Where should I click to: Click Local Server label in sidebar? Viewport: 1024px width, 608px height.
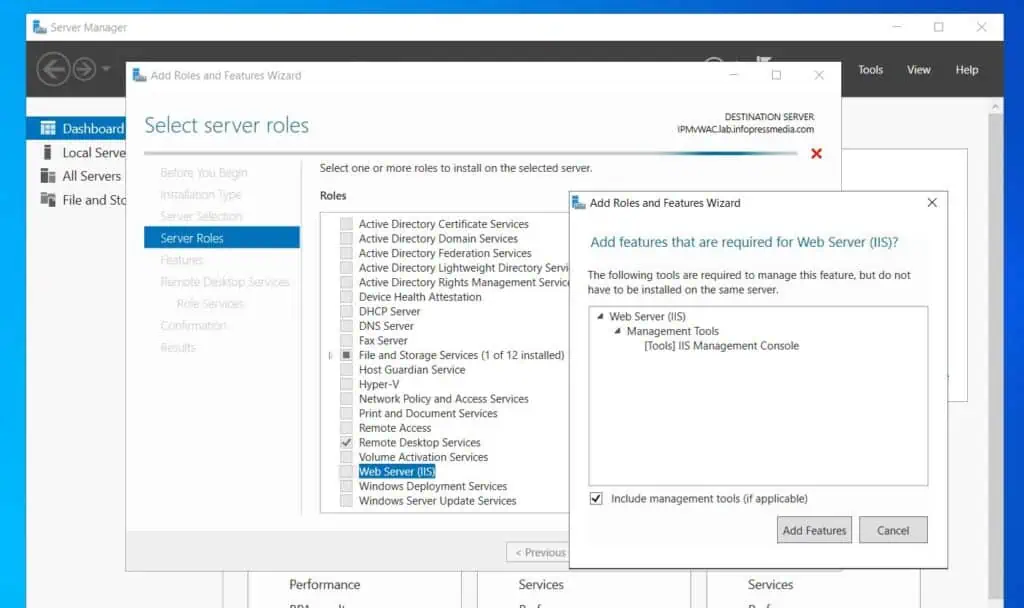click(93, 152)
